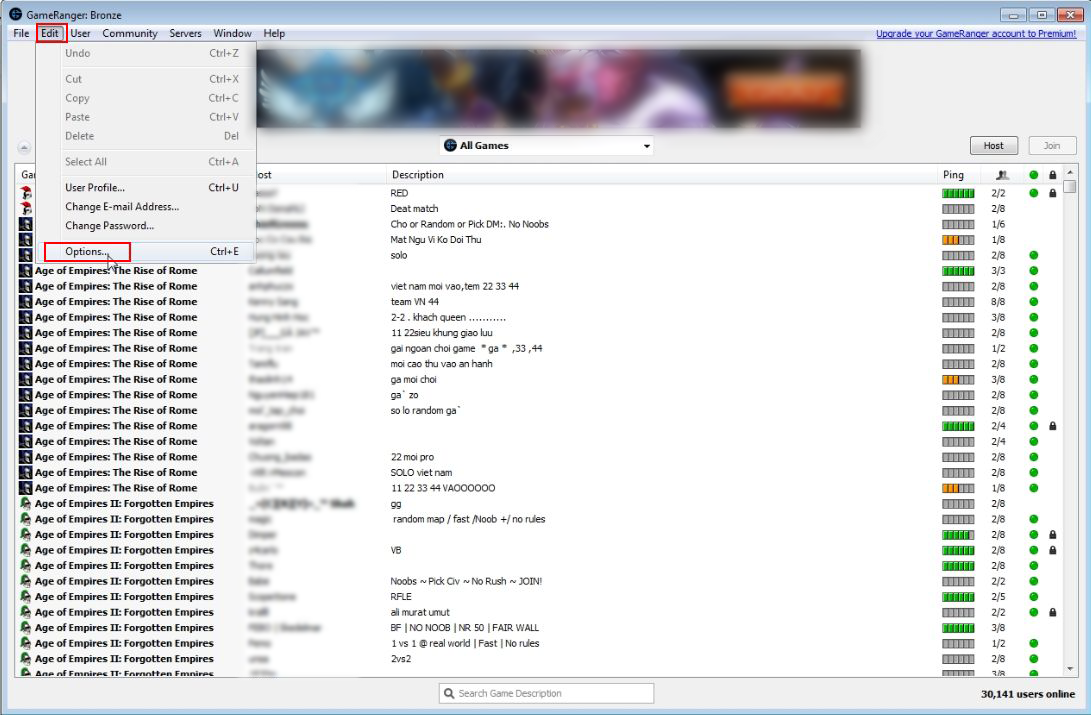Click the Join button

pos(1052,145)
